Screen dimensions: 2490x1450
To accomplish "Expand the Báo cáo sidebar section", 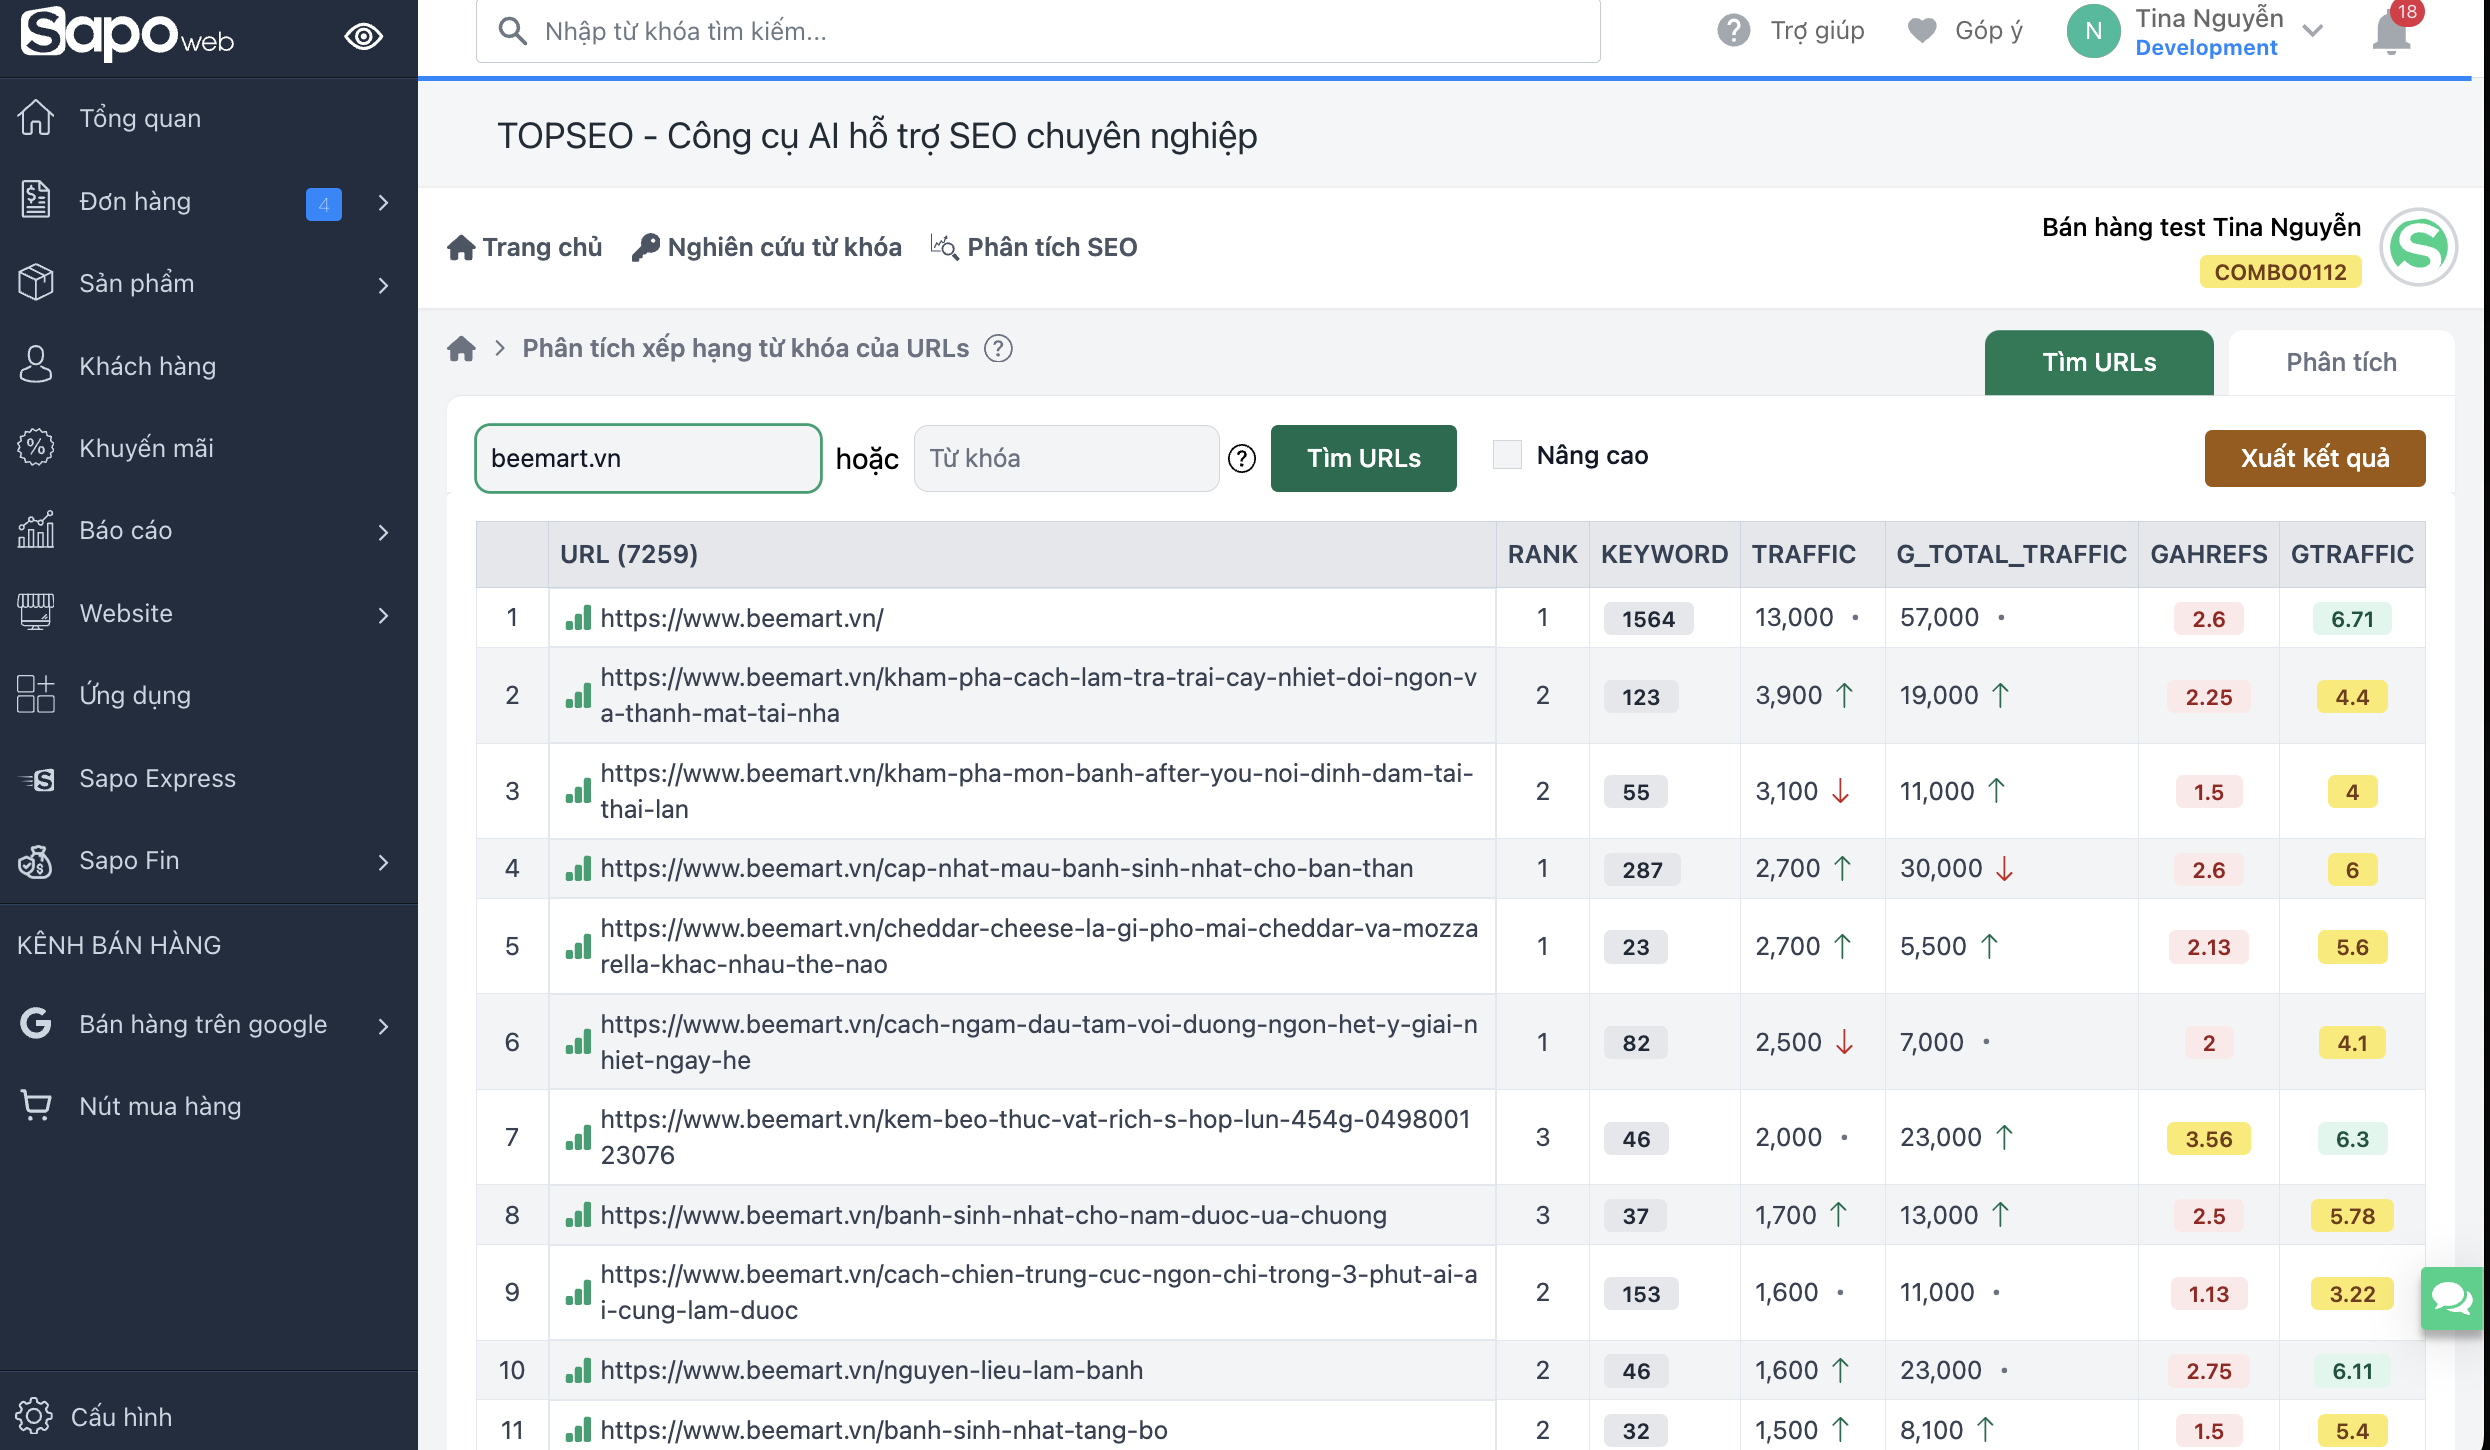I will (x=383, y=532).
